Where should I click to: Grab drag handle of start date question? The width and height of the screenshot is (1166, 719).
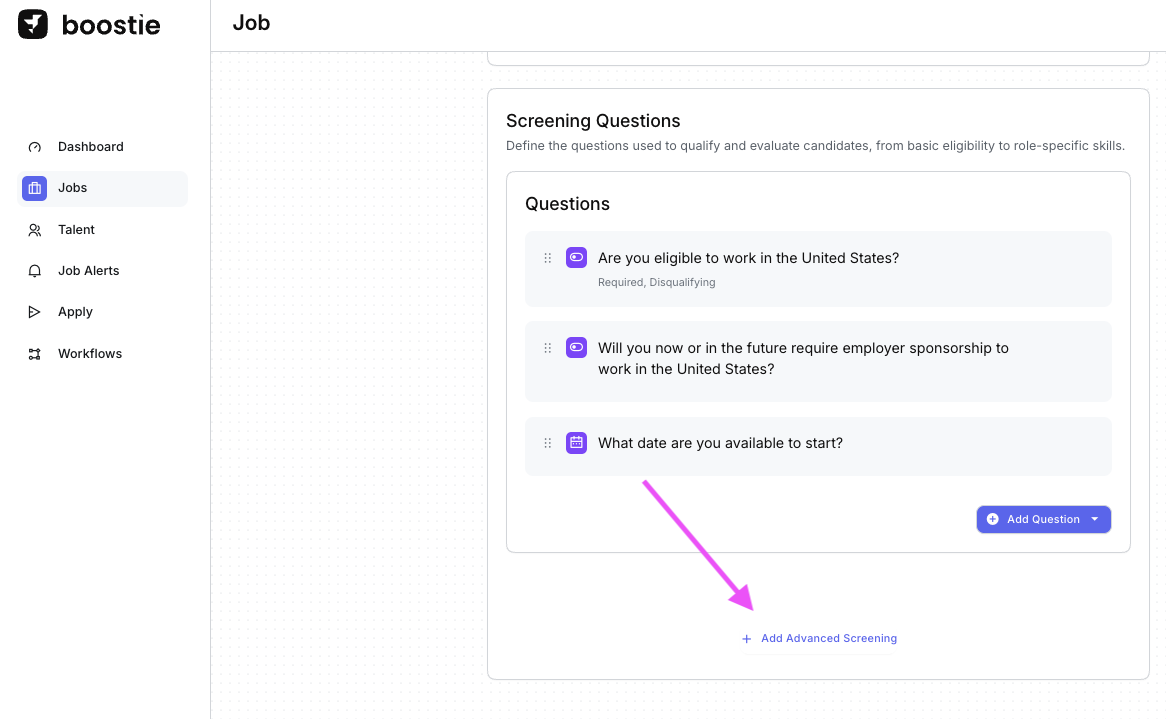click(x=548, y=443)
